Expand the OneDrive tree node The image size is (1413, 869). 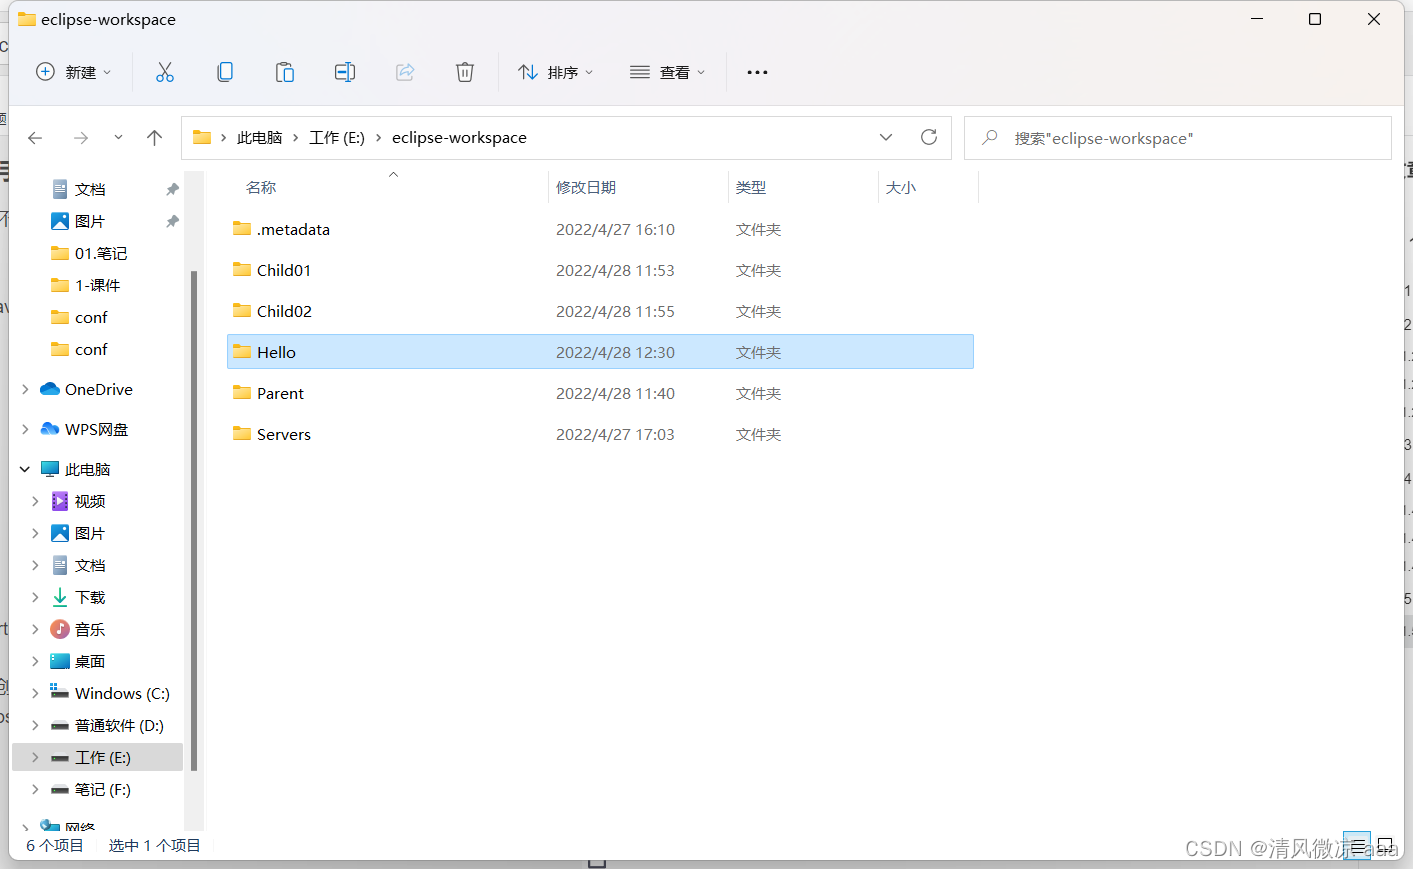point(25,389)
